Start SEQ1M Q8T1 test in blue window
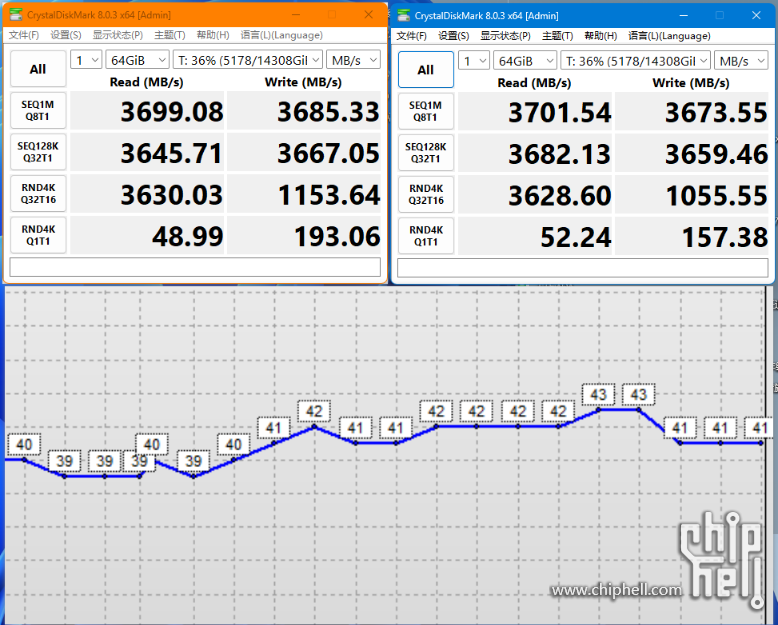This screenshot has height=625, width=778. click(426, 112)
